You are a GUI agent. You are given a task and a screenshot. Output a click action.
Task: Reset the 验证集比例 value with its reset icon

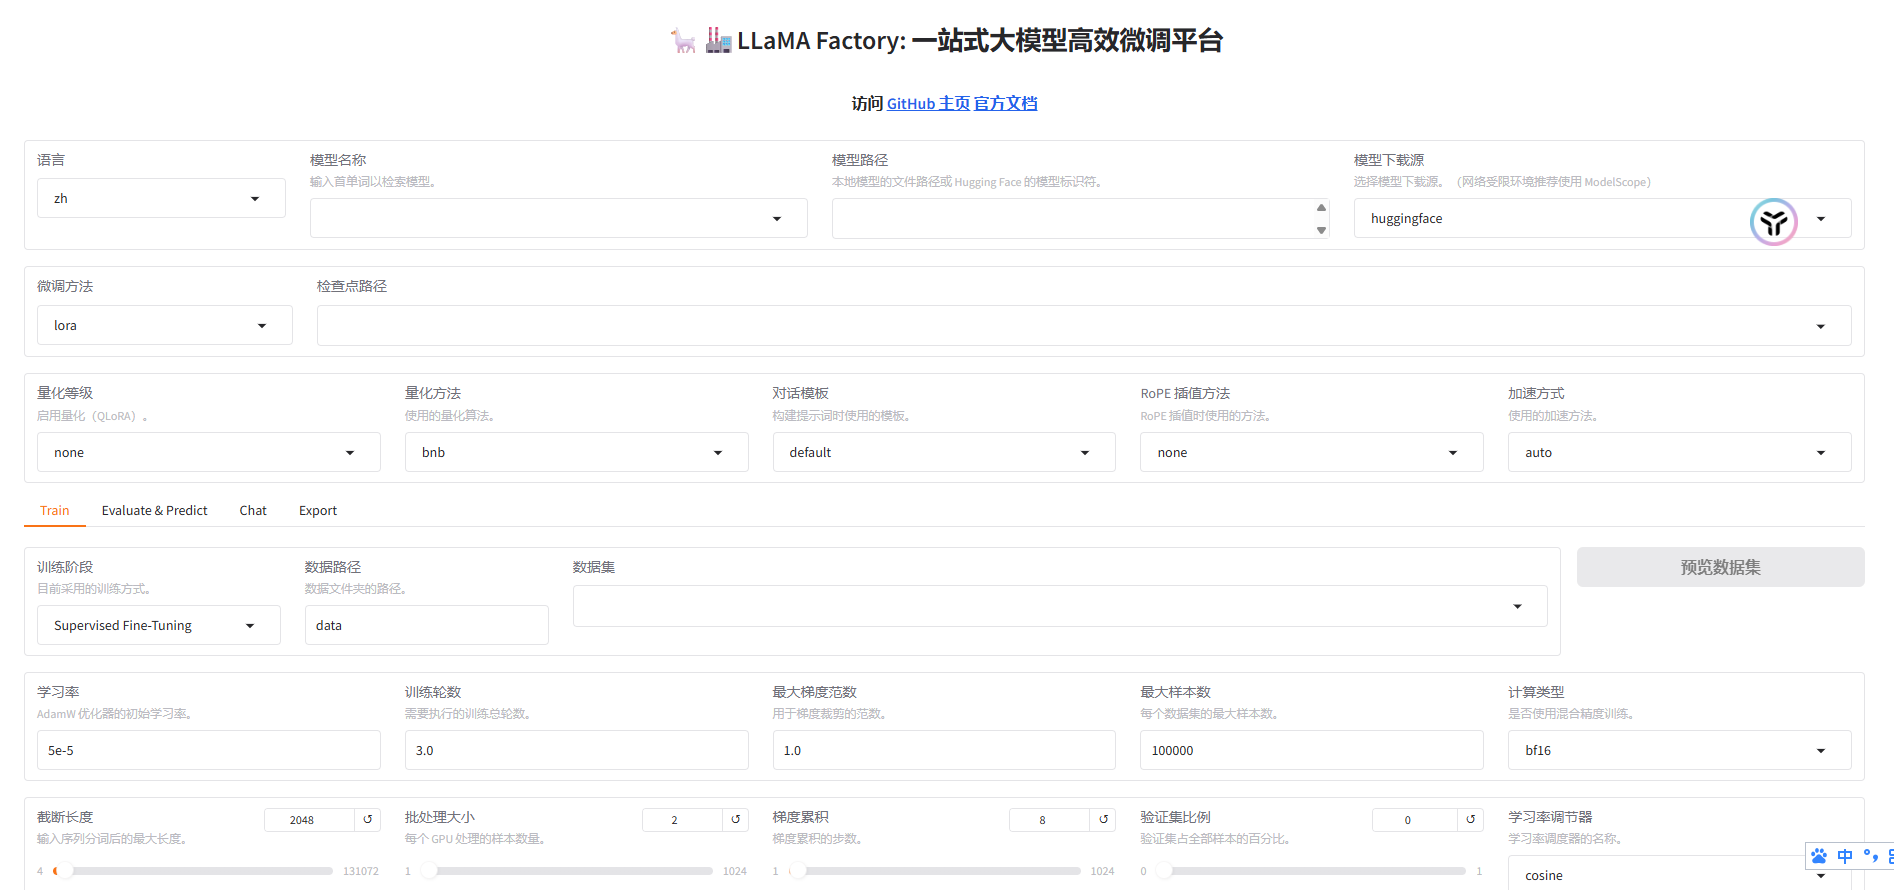1470,820
